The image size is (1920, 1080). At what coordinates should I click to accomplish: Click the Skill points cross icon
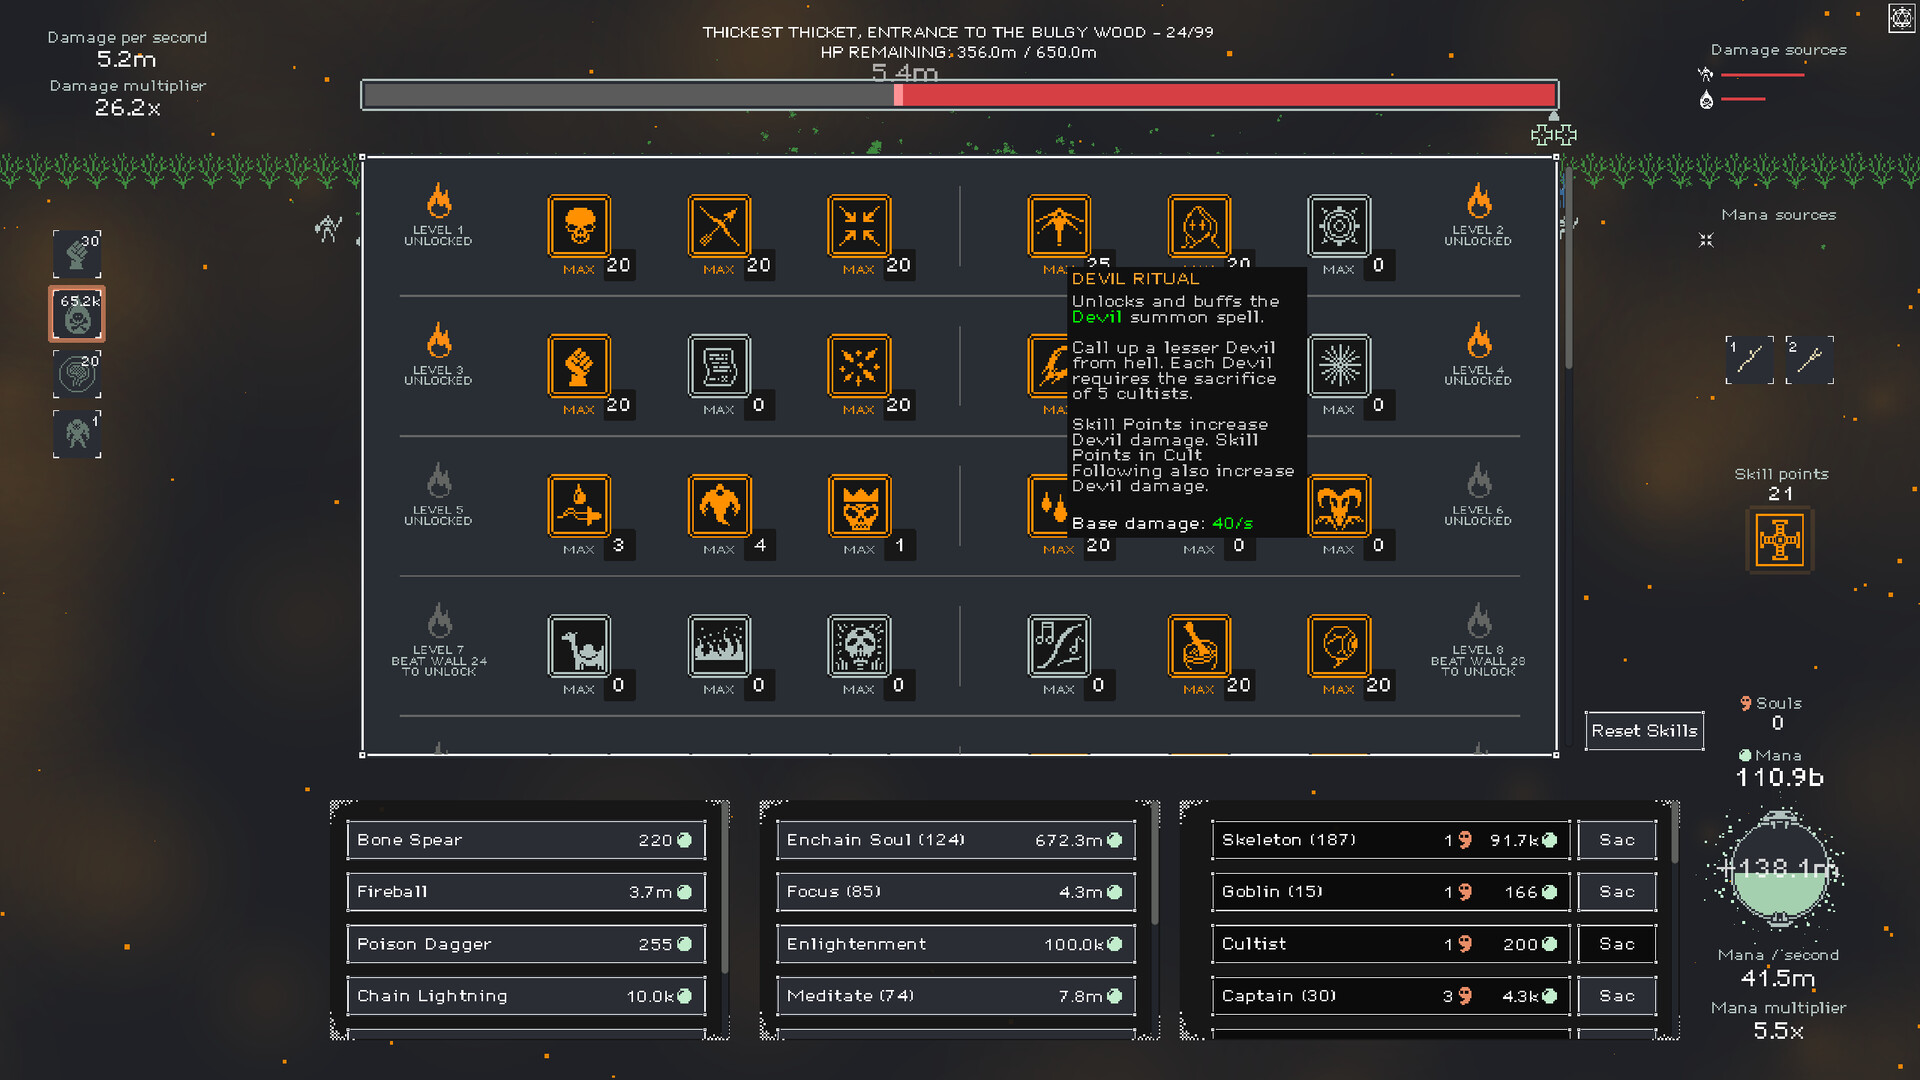1780,540
